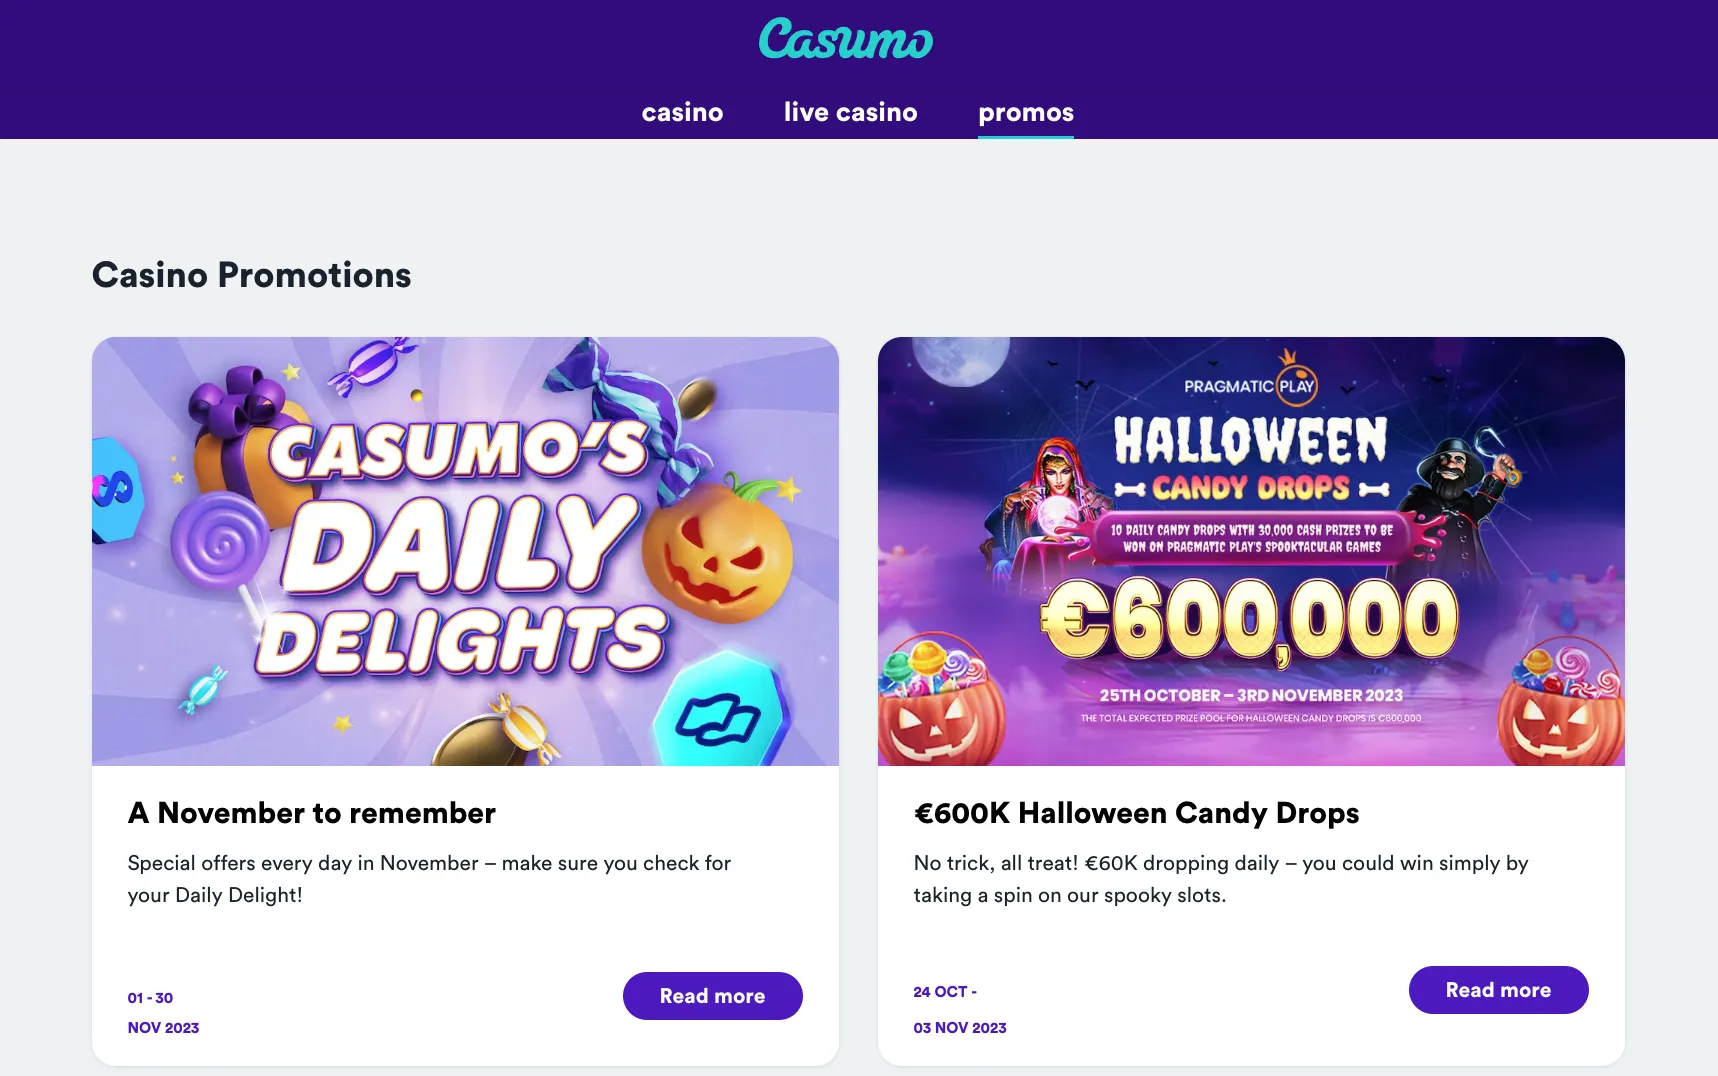Open the €600K Halloween Candy Drops title
This screenshot has width=1718, height=1076.
pos(1137,813)
